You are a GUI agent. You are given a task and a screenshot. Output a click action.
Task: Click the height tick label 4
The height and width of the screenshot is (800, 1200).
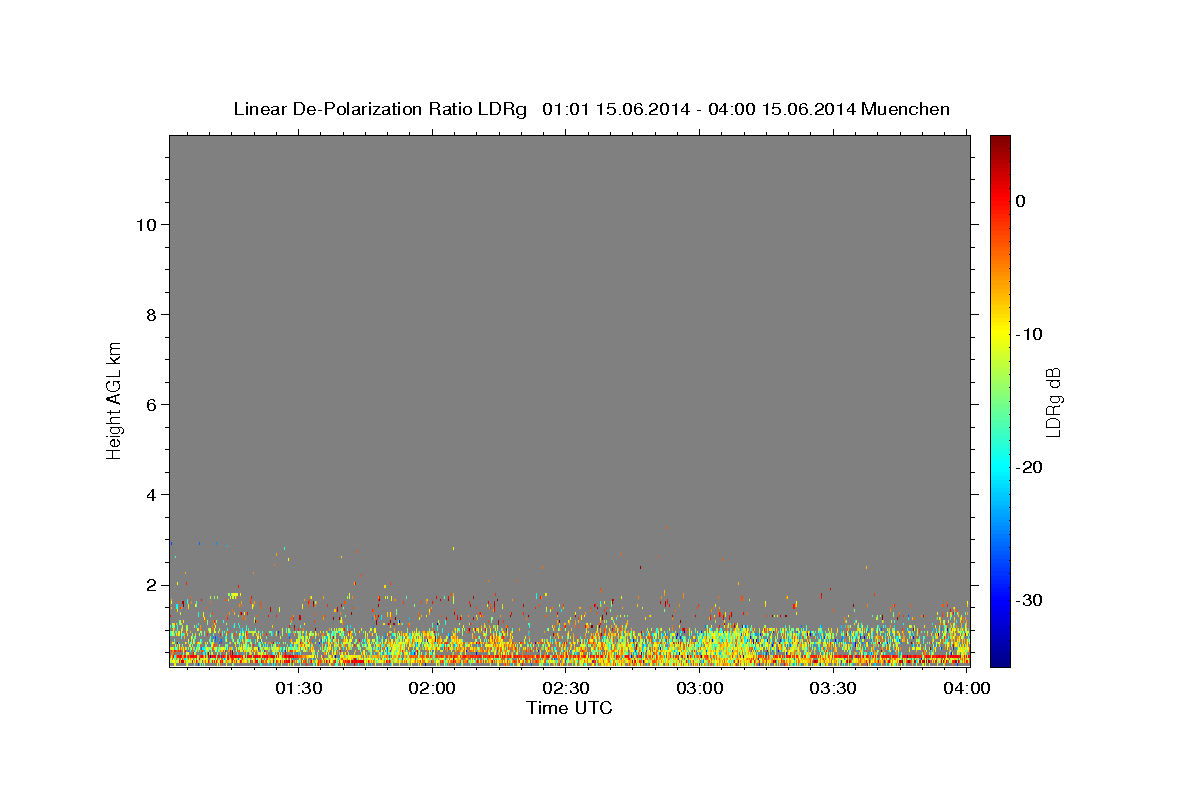(x=152, y=495)
